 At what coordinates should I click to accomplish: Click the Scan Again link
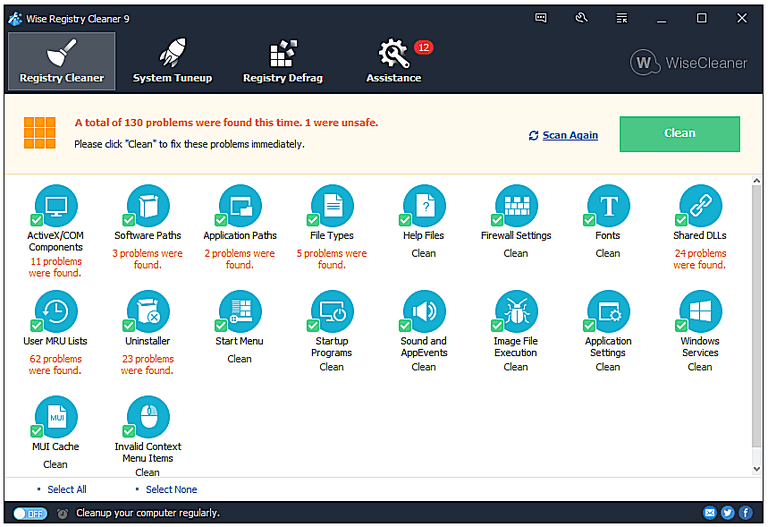[x=570, y=135]
